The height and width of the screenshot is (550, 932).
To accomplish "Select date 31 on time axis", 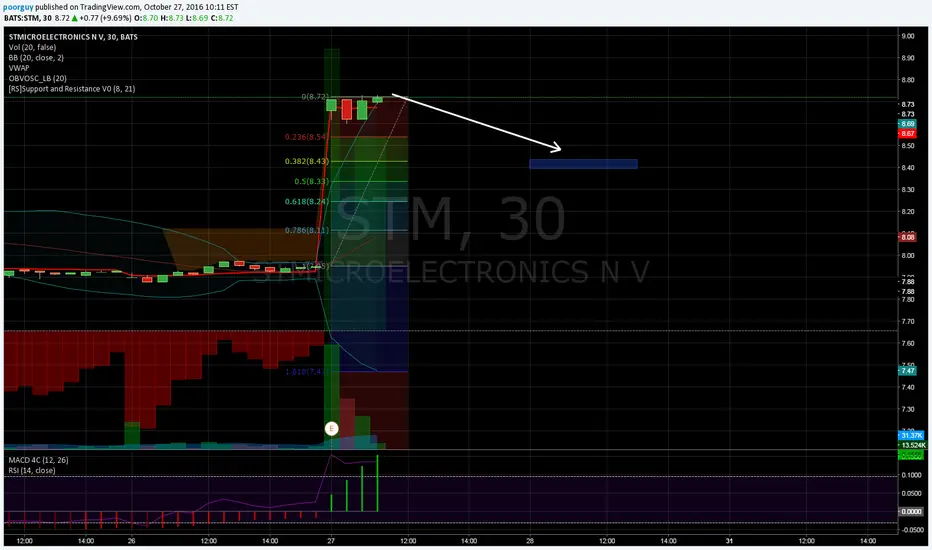I will pyautogui.click(x=729, y=541).
